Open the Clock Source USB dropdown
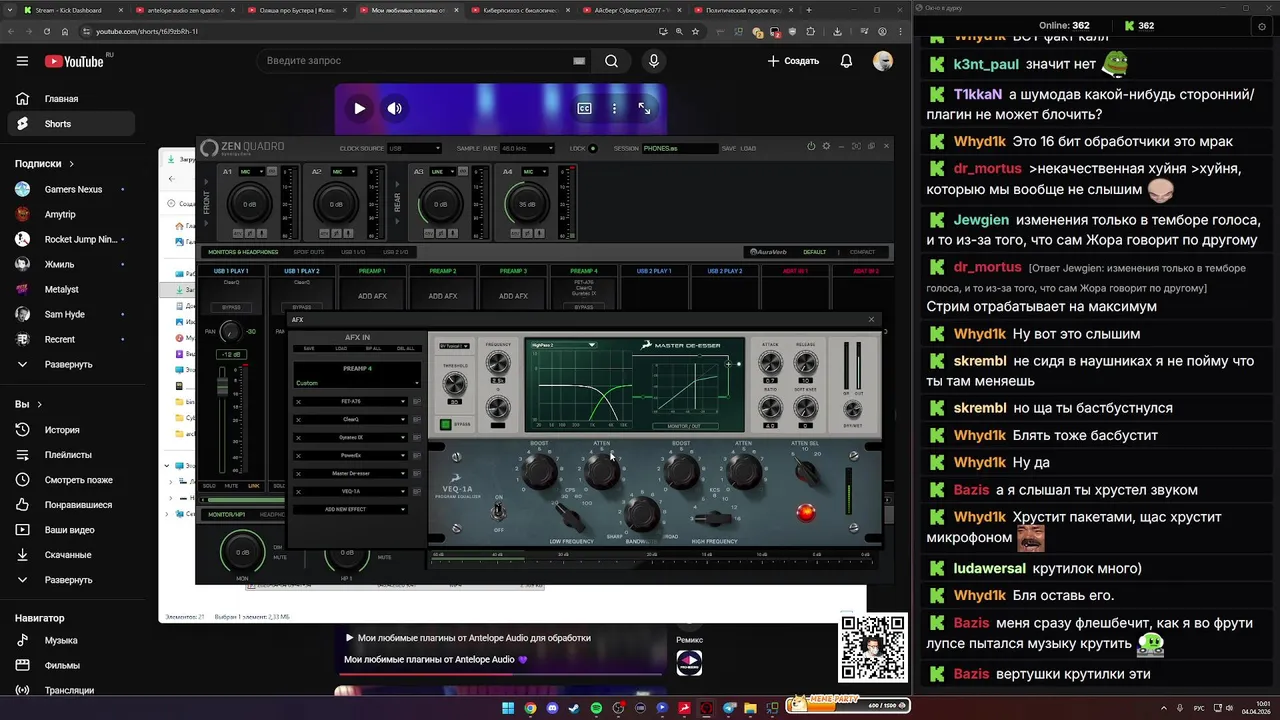The image size is (1280, 720). [x=415, y=148]
